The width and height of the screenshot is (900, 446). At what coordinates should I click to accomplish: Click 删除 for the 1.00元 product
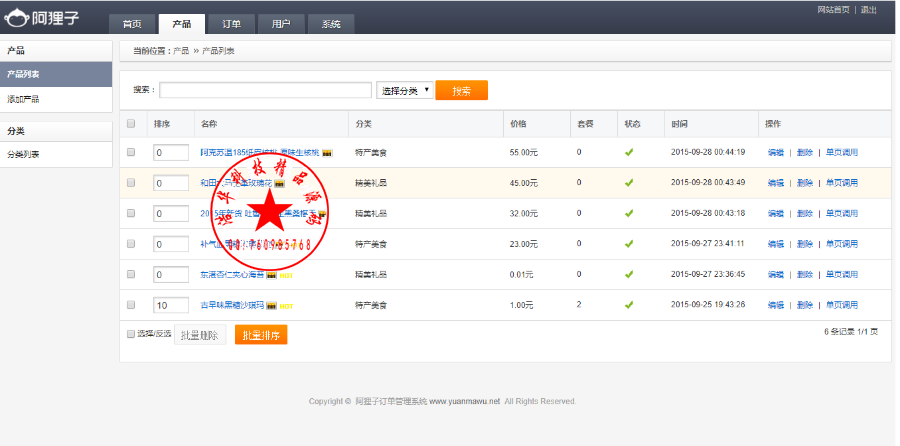pos(805,305)
